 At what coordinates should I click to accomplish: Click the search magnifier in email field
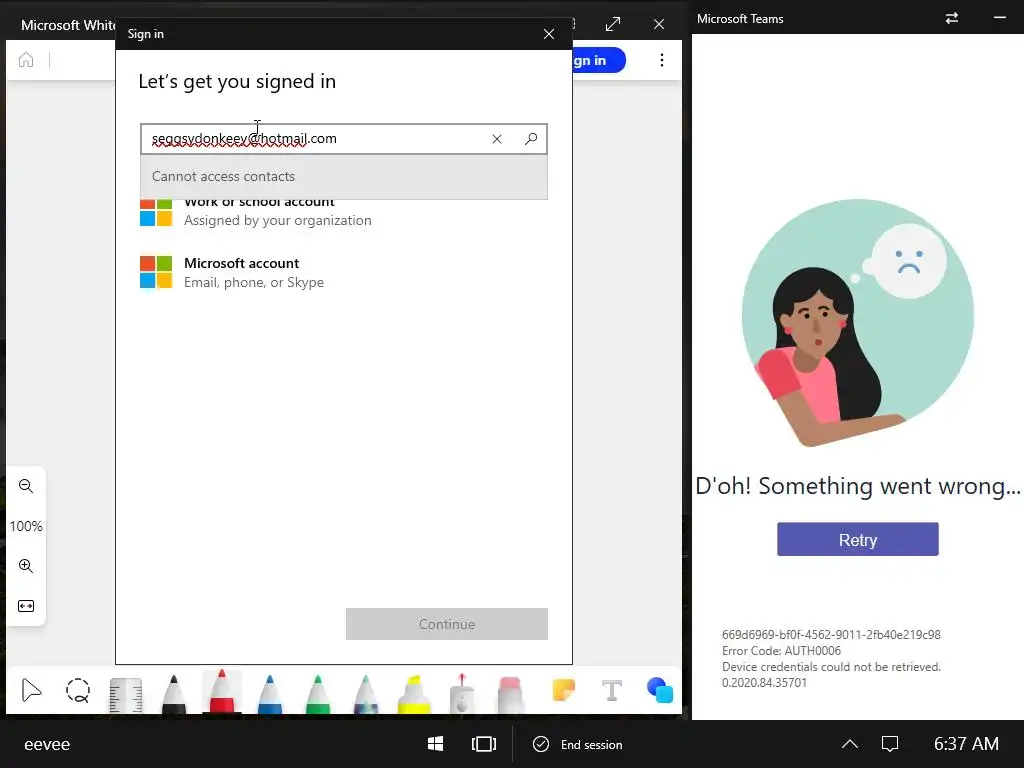pos(531,139)
